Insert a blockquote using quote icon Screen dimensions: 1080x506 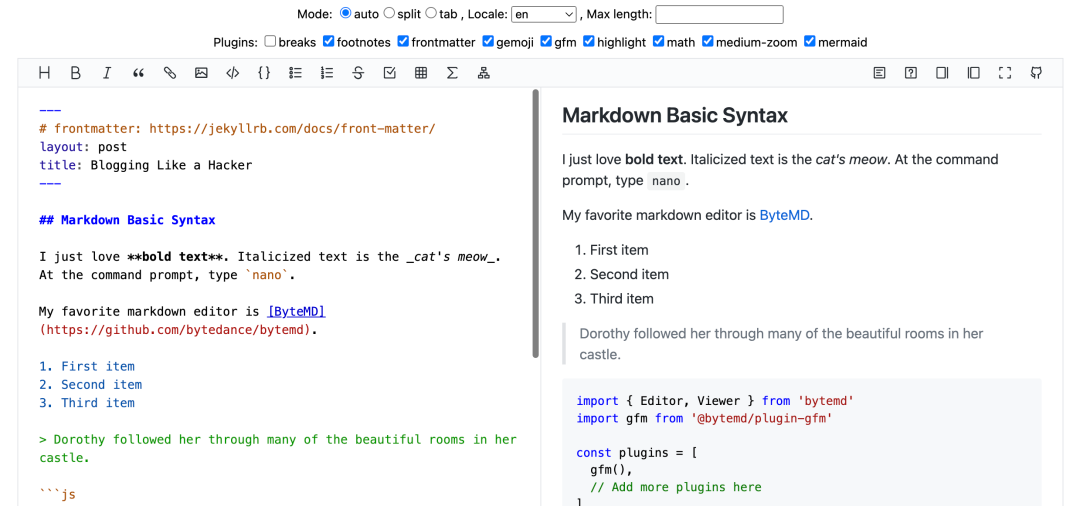[138, 73]
